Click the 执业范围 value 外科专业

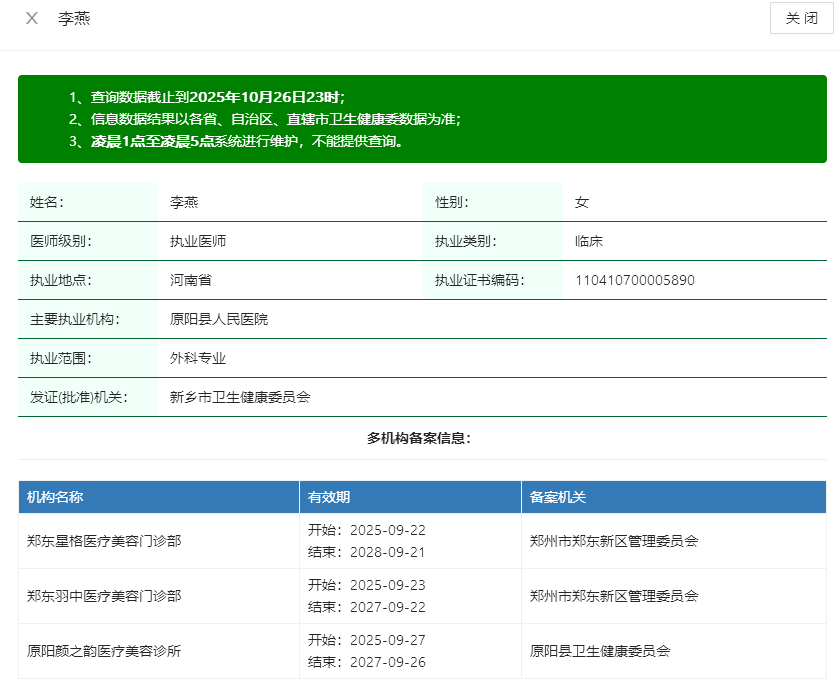[198, 358]
